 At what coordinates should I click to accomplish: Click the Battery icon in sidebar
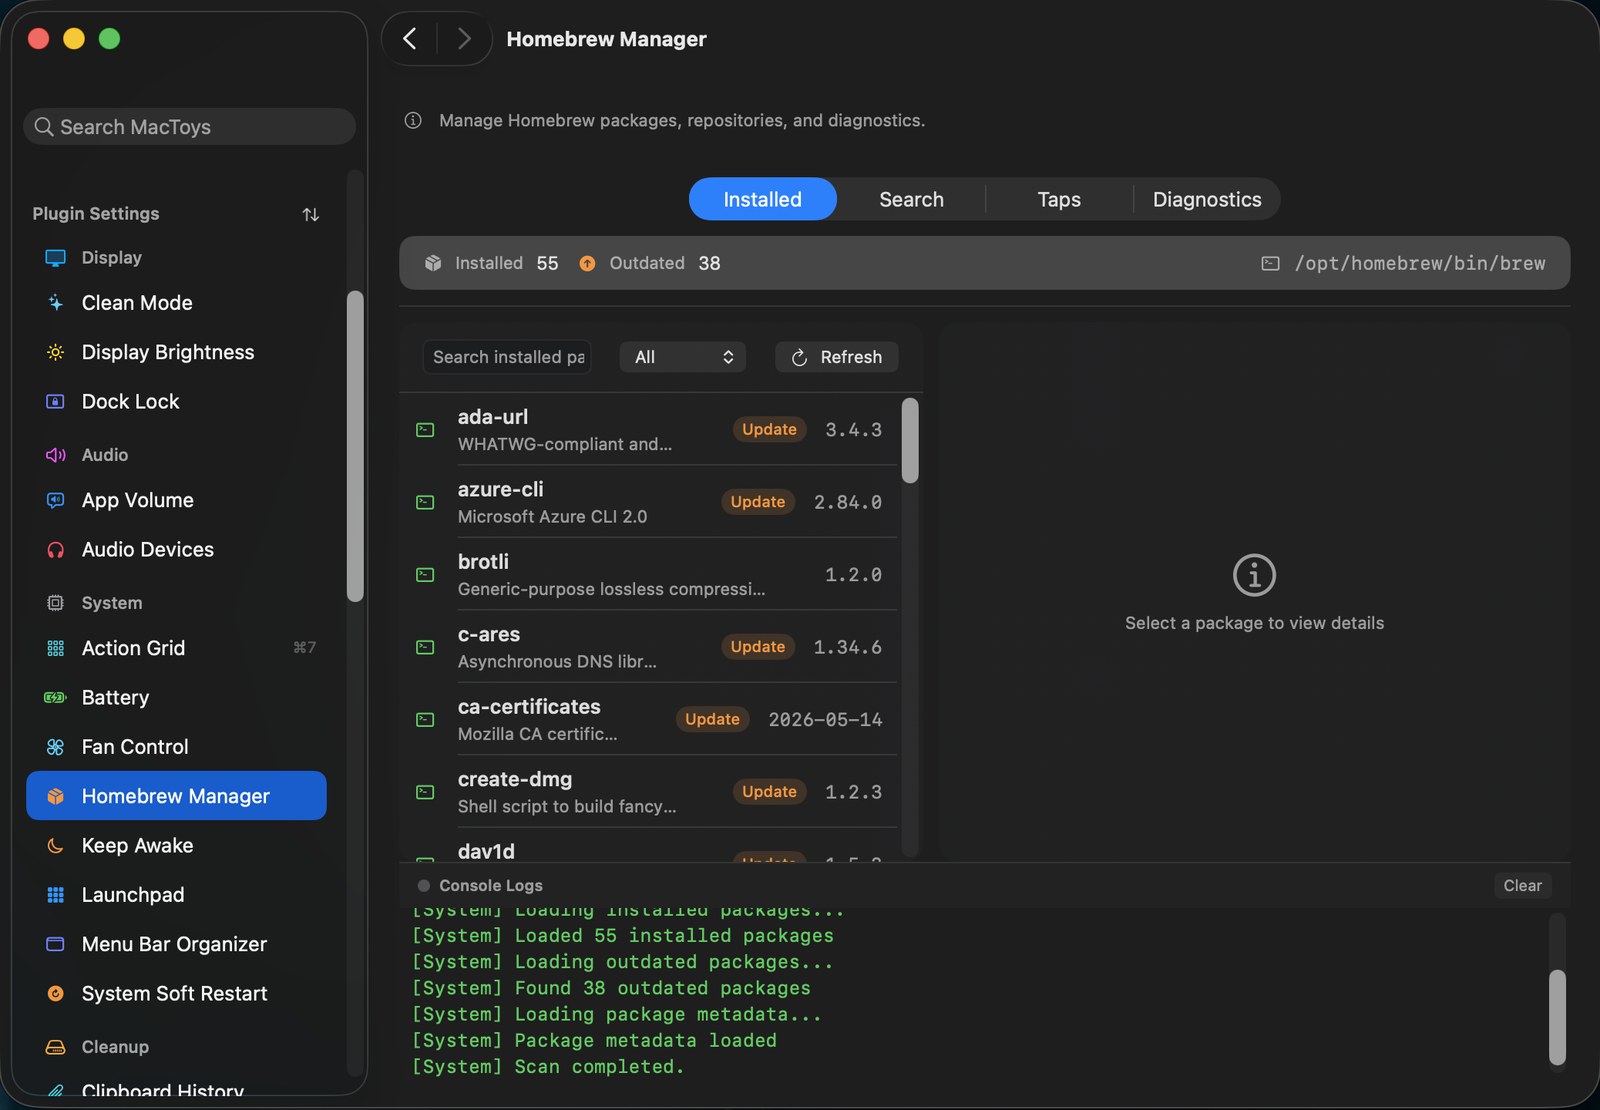(55, 698)
